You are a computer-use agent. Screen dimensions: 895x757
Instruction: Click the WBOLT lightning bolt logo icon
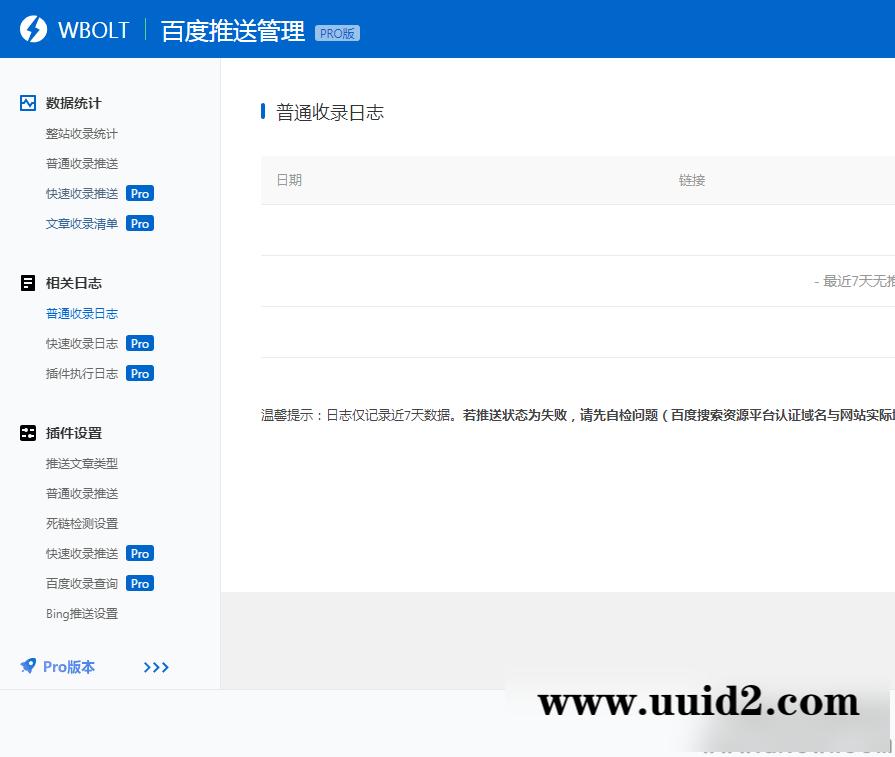33,29
